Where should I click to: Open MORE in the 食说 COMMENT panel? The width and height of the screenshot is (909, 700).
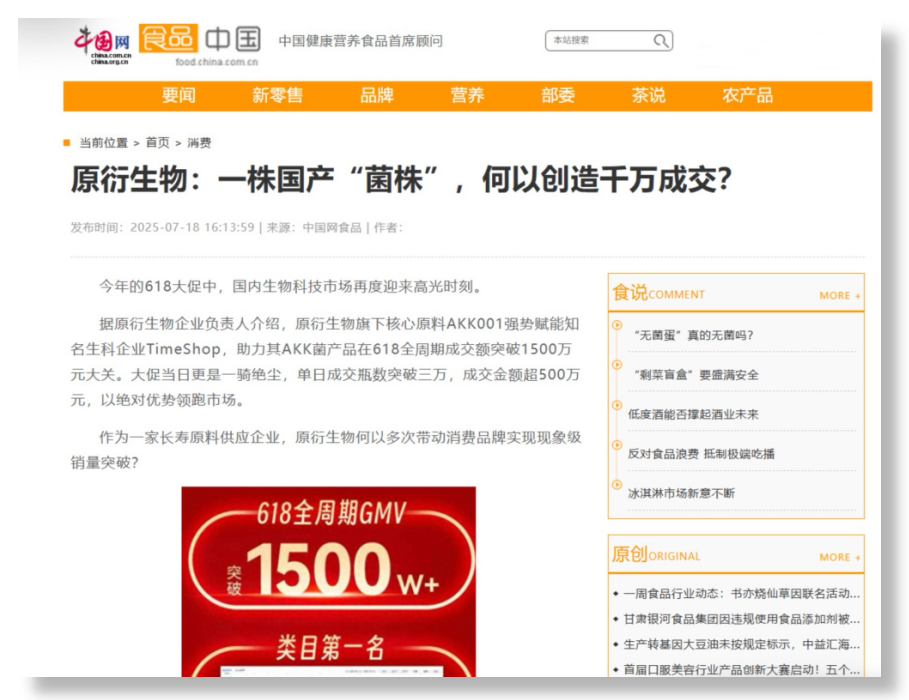pos(839,296)
